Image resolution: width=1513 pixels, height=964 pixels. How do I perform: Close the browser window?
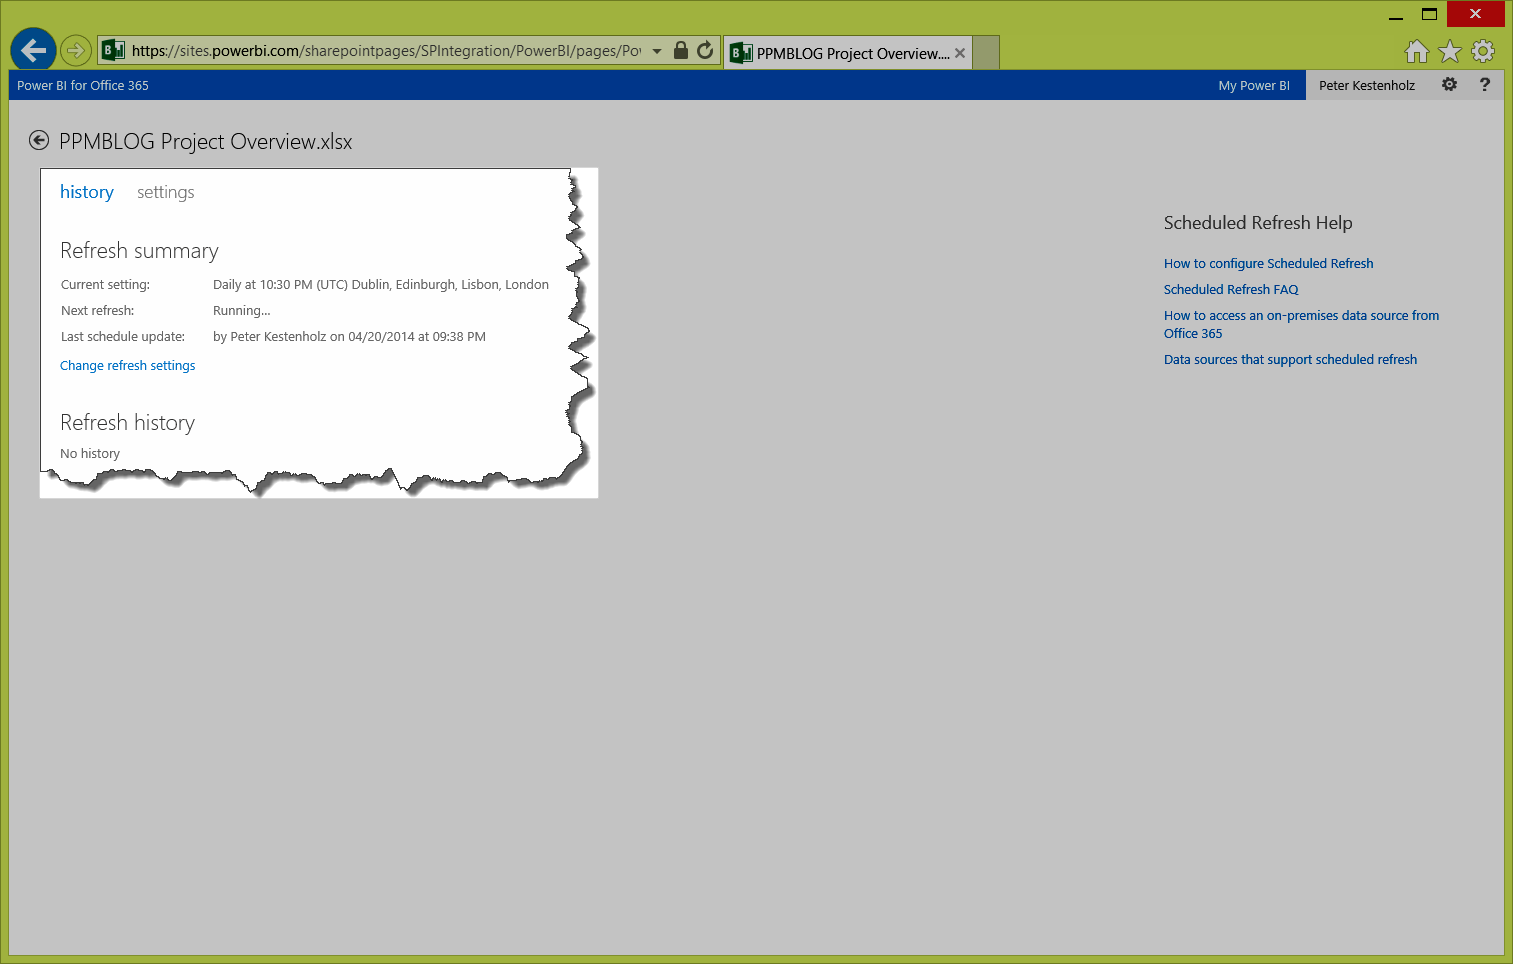point(1475,14)
